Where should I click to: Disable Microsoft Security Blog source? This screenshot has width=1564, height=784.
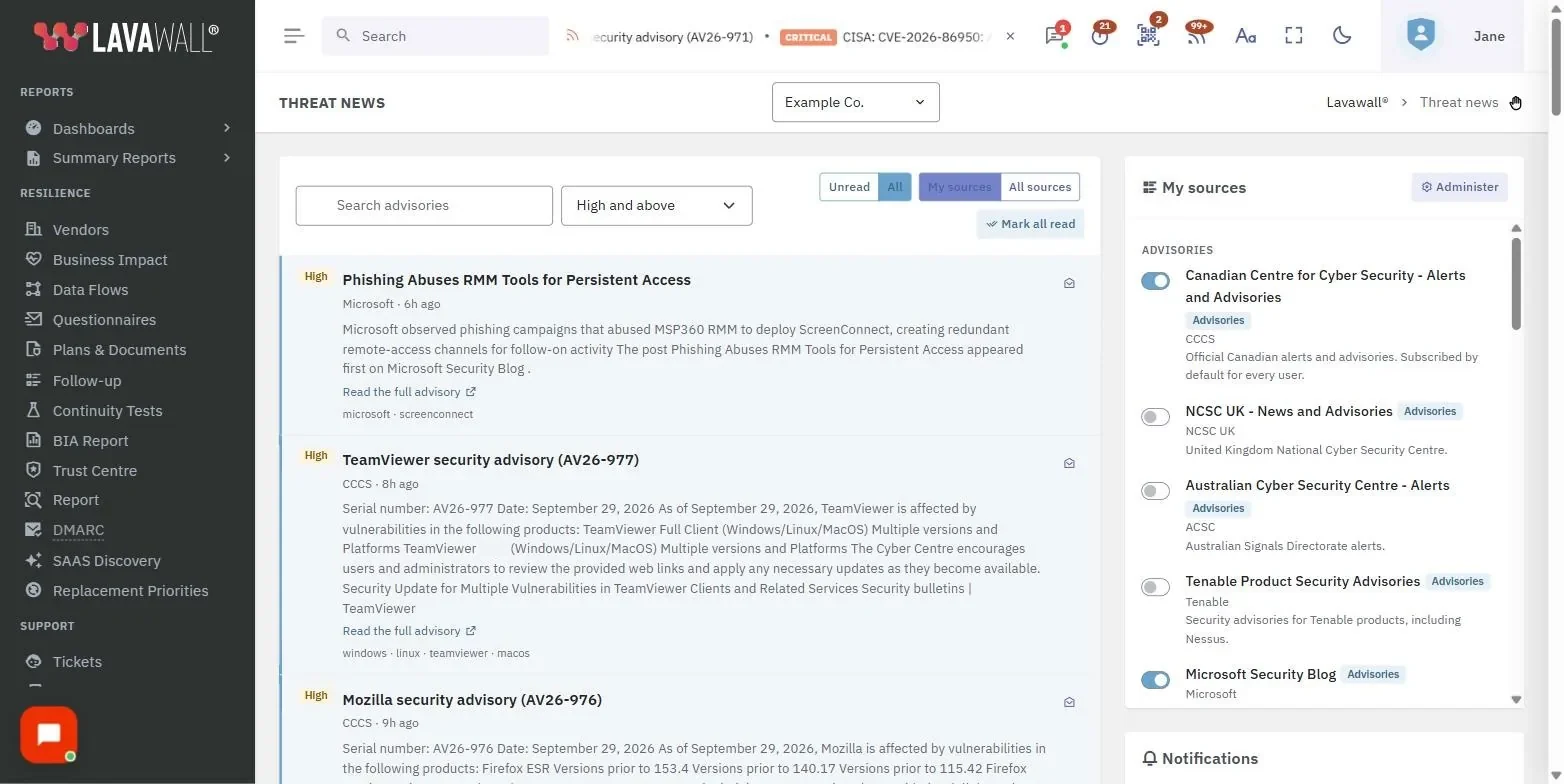pos(1155,680)
